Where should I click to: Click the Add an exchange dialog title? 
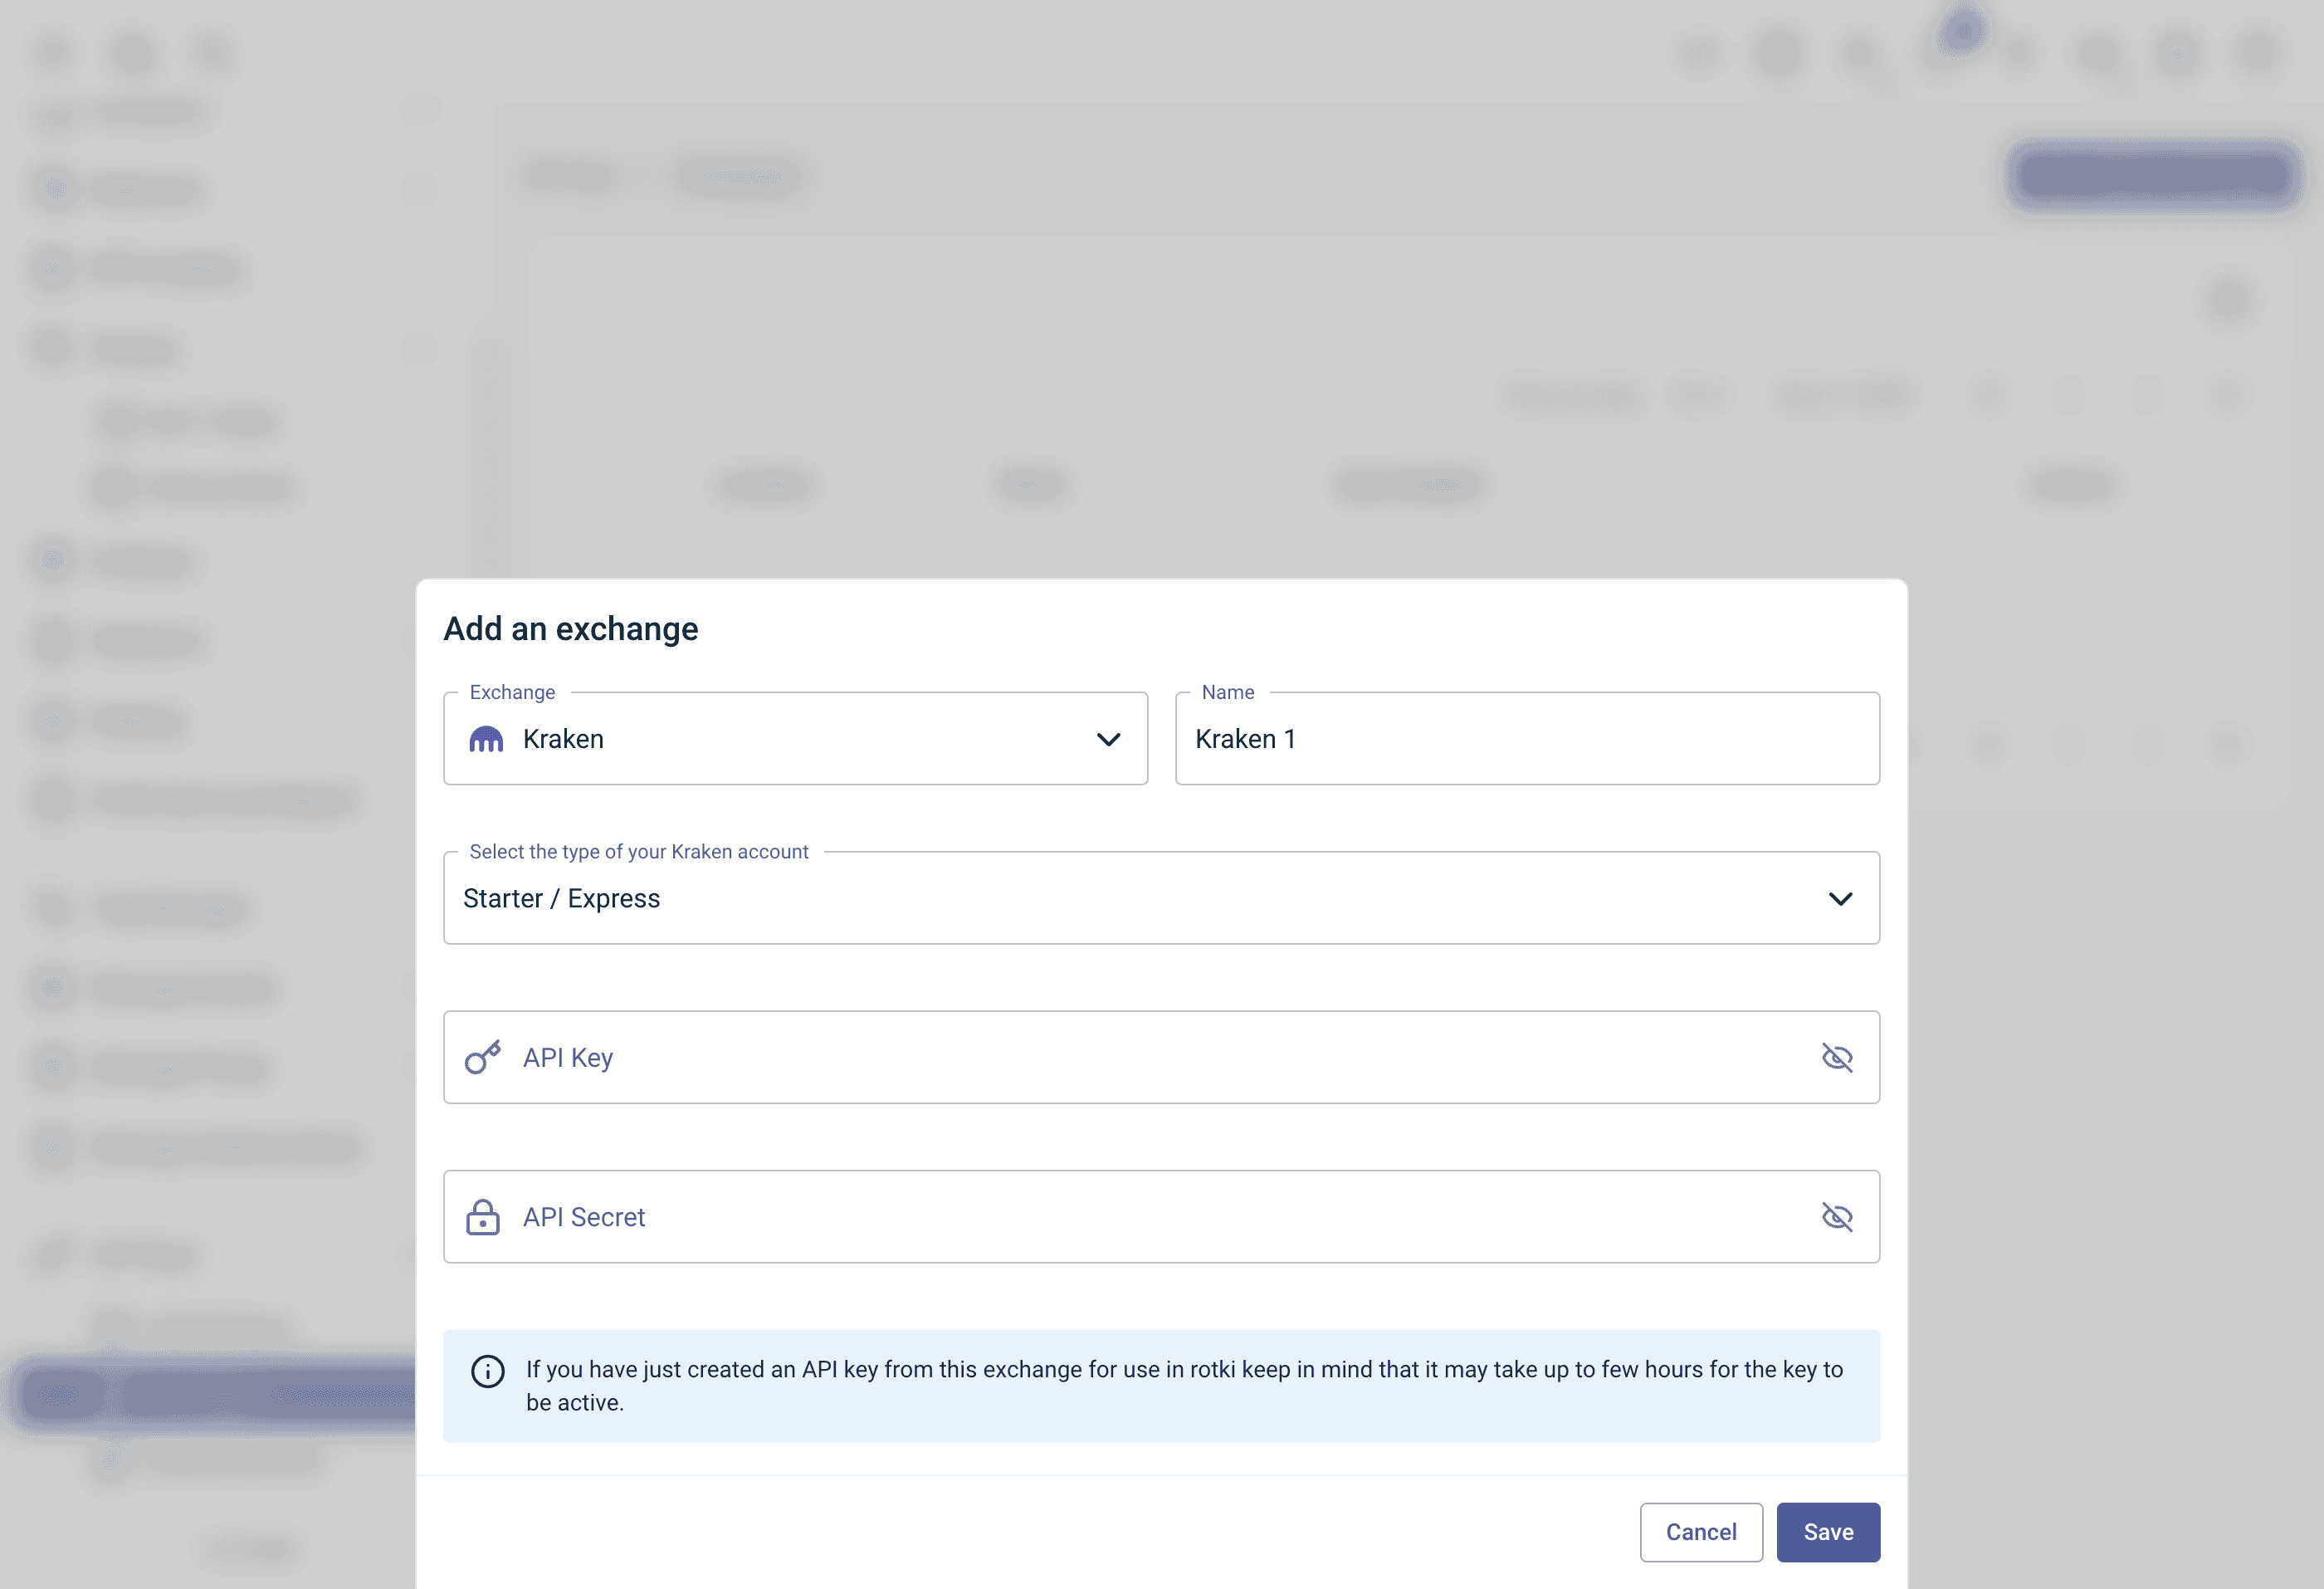pos(571,628)
